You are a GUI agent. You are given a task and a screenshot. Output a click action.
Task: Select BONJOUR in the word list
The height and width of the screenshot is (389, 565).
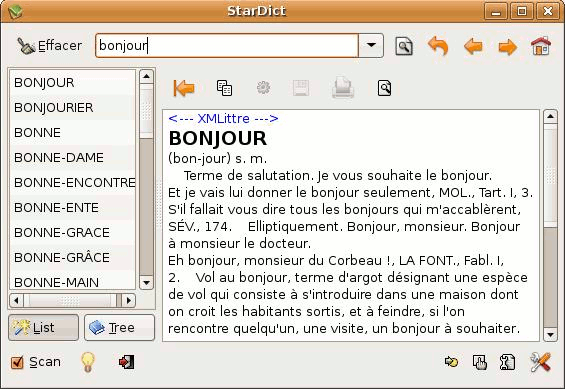(x=73, y=82)
